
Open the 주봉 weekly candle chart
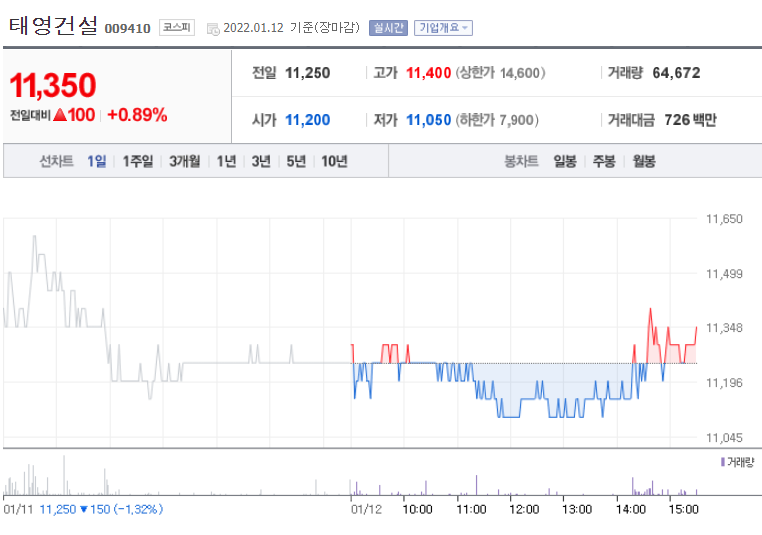click(604, 161)
